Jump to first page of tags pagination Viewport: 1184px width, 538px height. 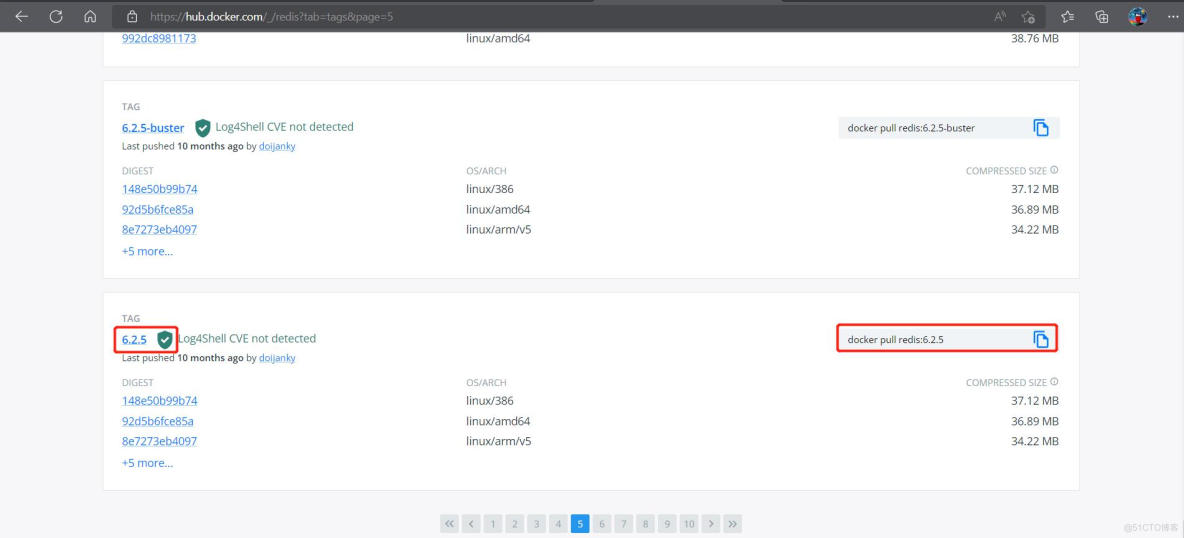pos(449,523)
